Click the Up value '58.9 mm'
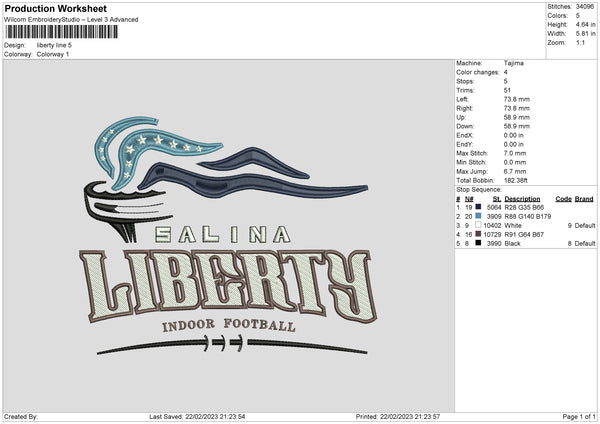Screen dimensions: 600x424 coord(517,117)
